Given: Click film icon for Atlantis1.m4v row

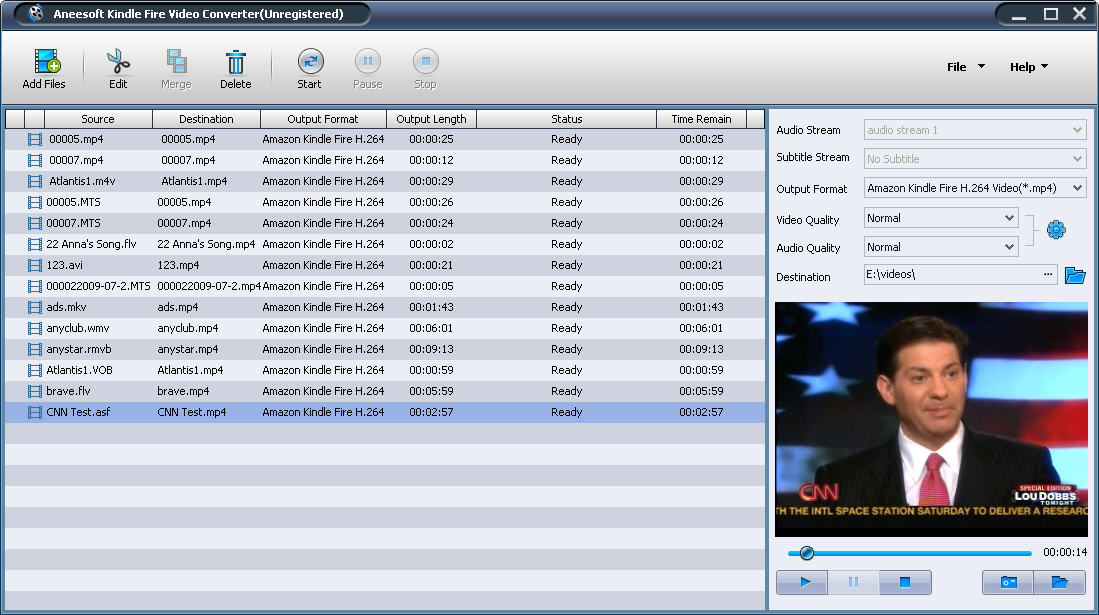Looking at the screenshot, I should (x=34, y=182).
